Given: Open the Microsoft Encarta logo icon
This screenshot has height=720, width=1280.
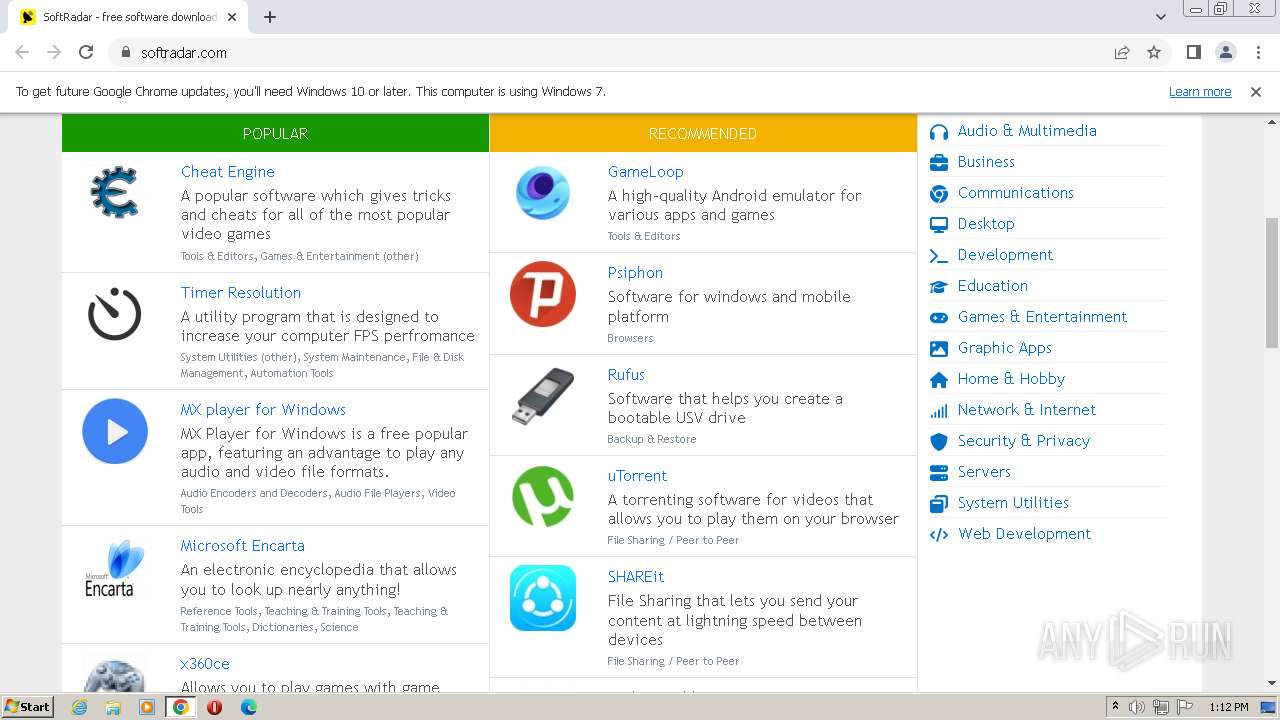Looking at the screenshot, I should click(114, 567).
